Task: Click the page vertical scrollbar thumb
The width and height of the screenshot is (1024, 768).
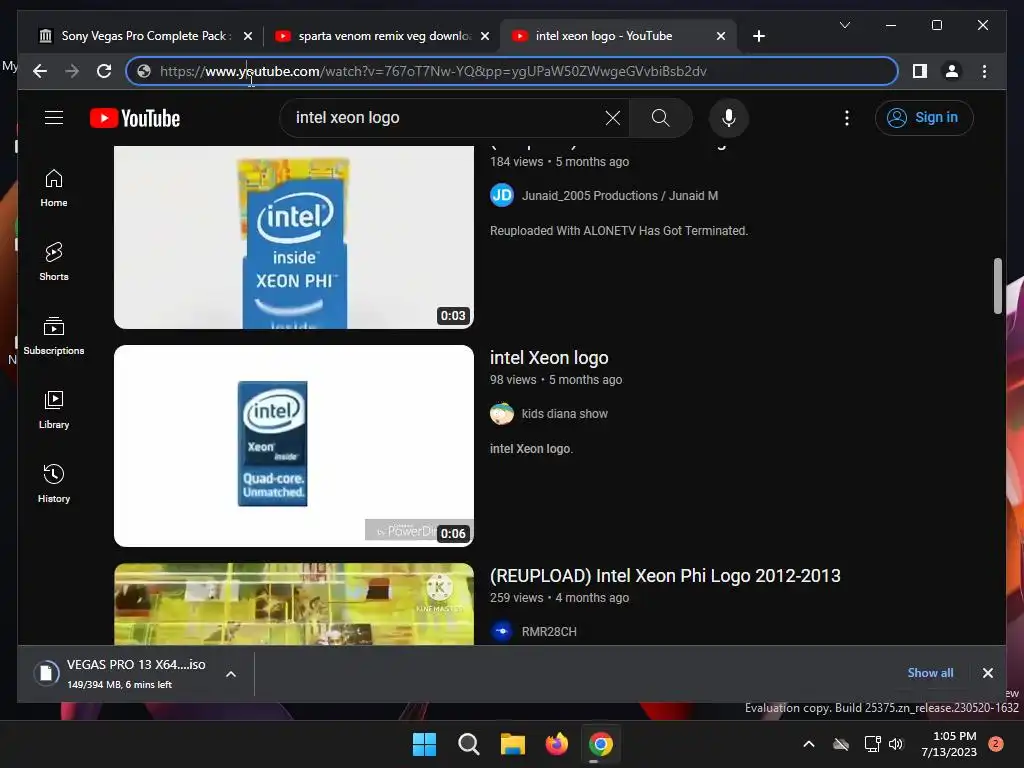Action: coord(997,285)
